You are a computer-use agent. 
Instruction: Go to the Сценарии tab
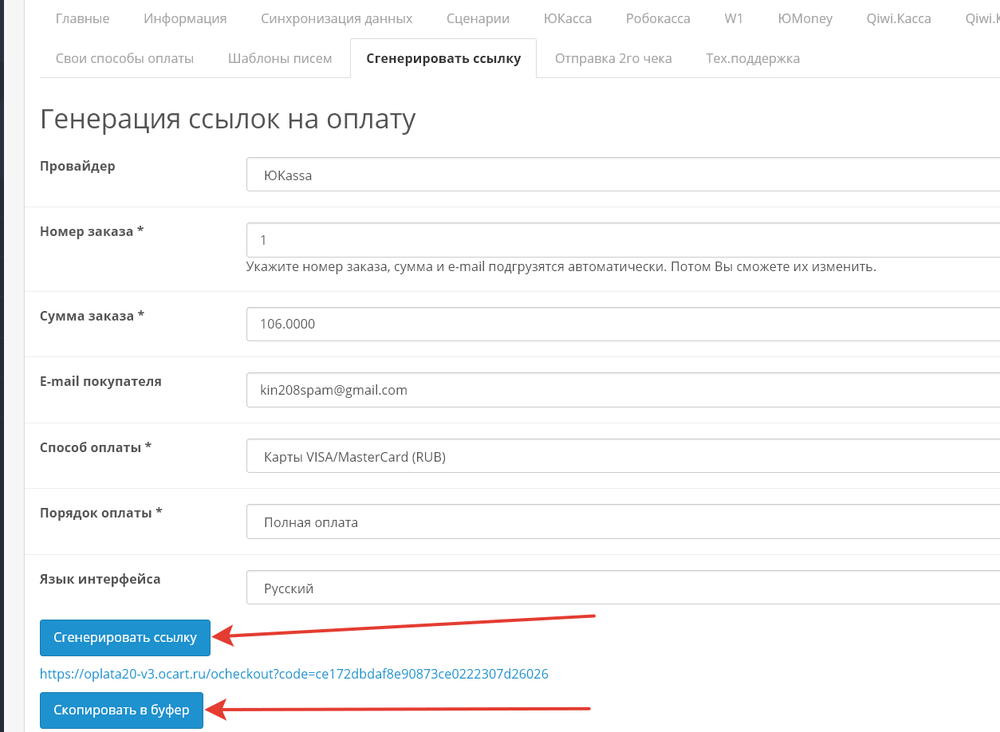click(x=478, y=19)
